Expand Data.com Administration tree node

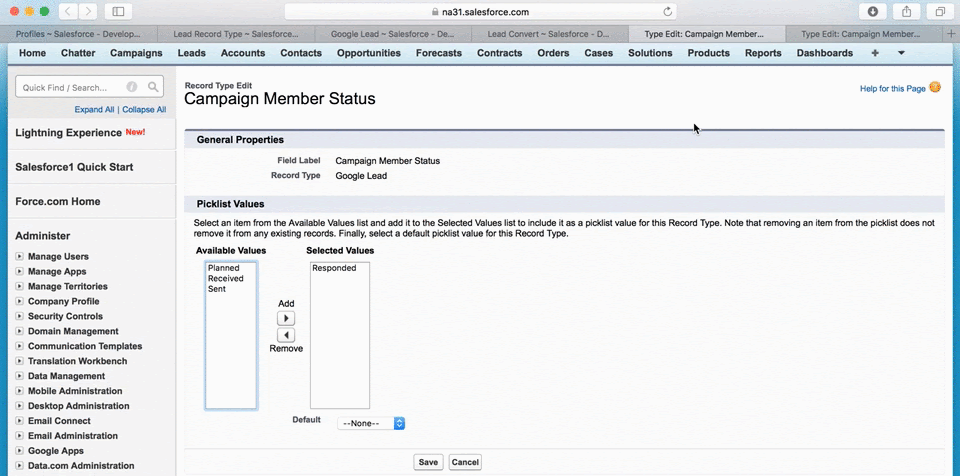20,466
